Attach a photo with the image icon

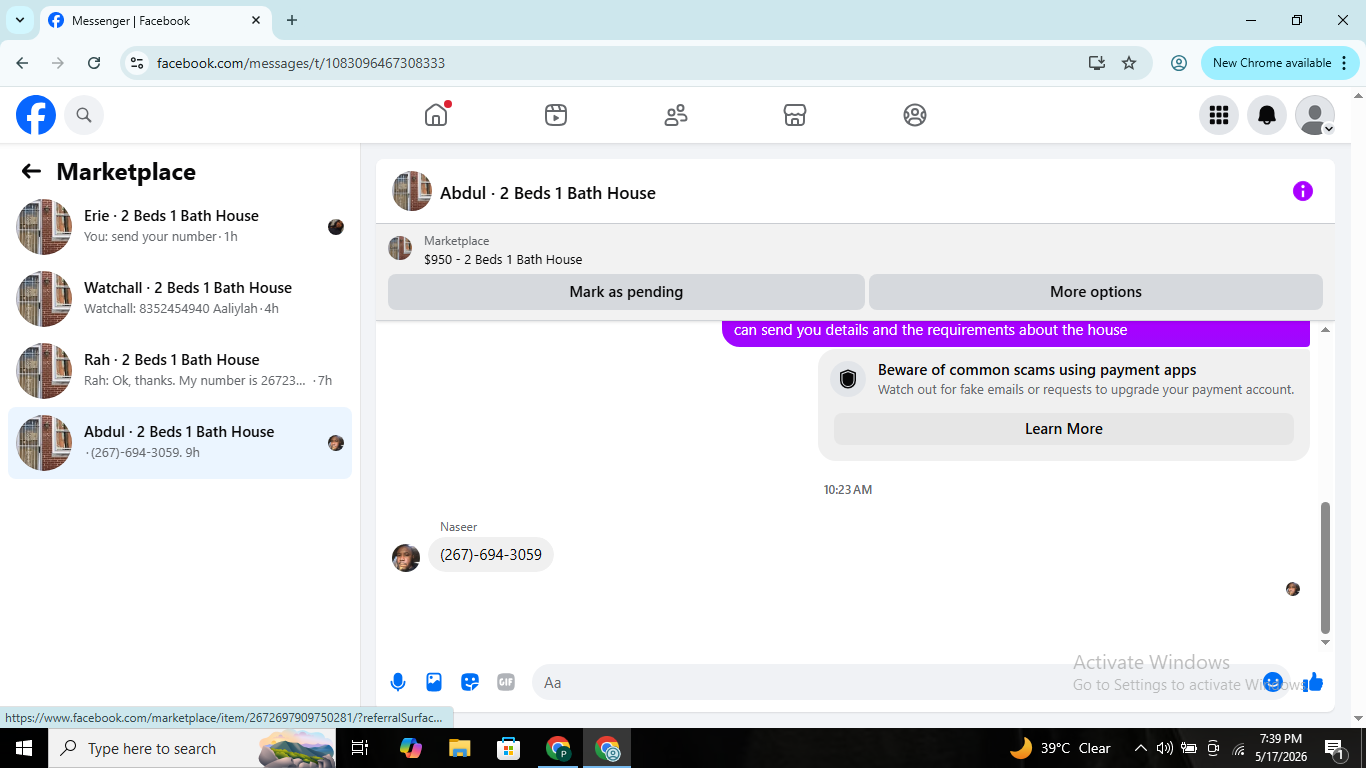[x=434, y=682]
